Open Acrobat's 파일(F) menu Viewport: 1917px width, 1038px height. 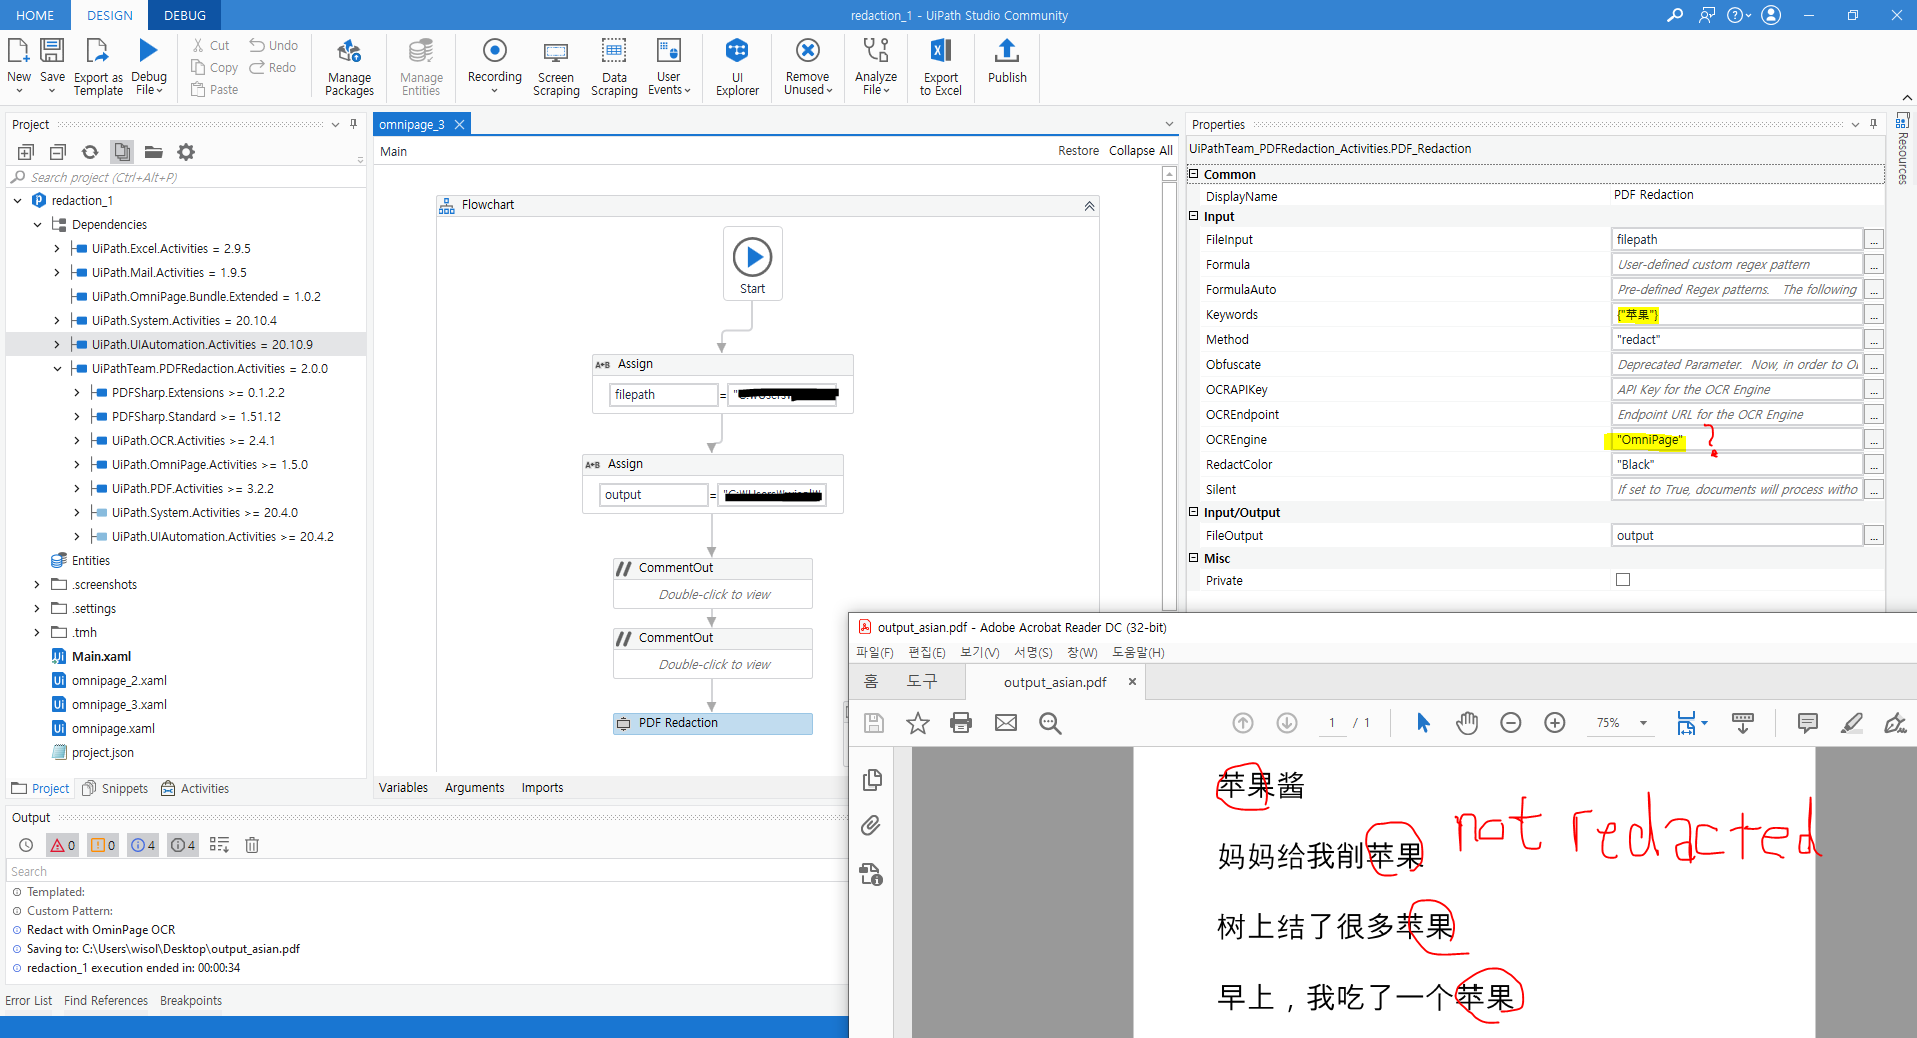[875, 653]
